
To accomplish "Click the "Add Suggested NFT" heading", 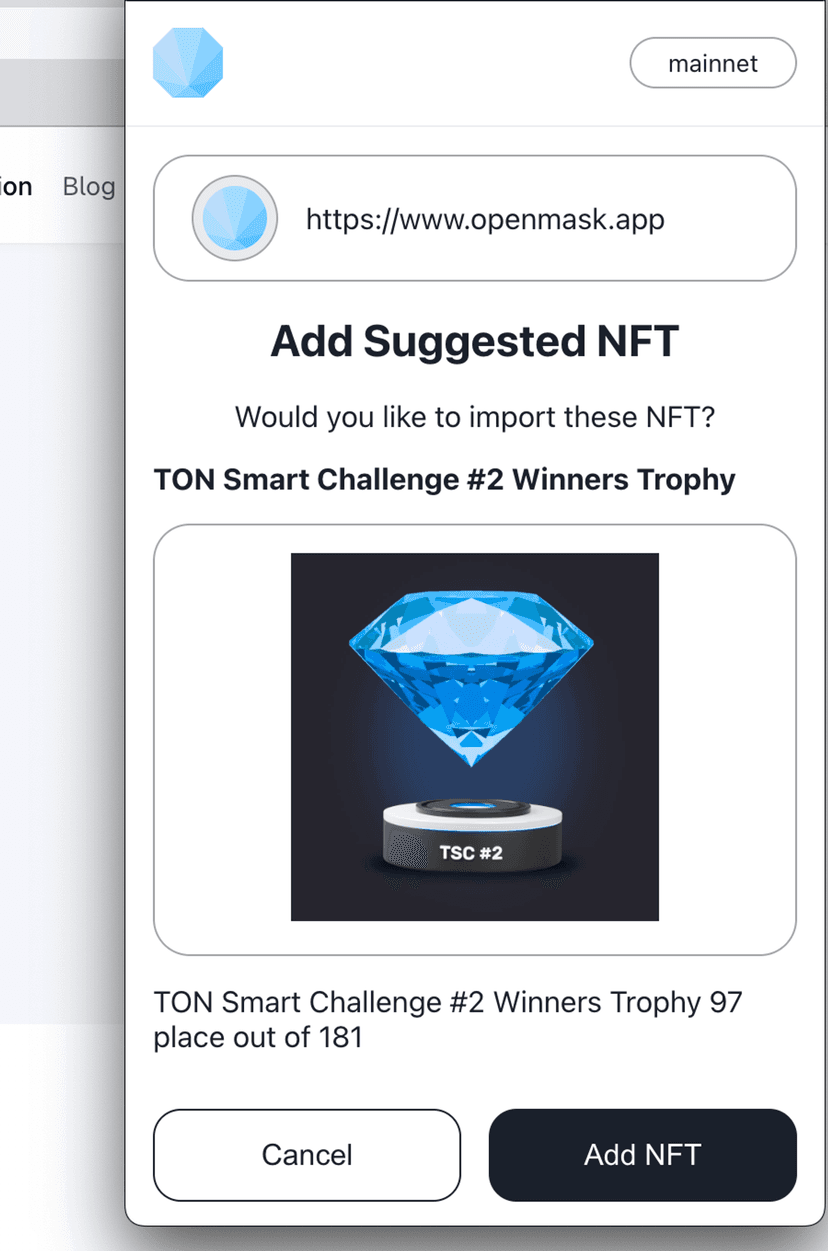I will coord(474,342).
